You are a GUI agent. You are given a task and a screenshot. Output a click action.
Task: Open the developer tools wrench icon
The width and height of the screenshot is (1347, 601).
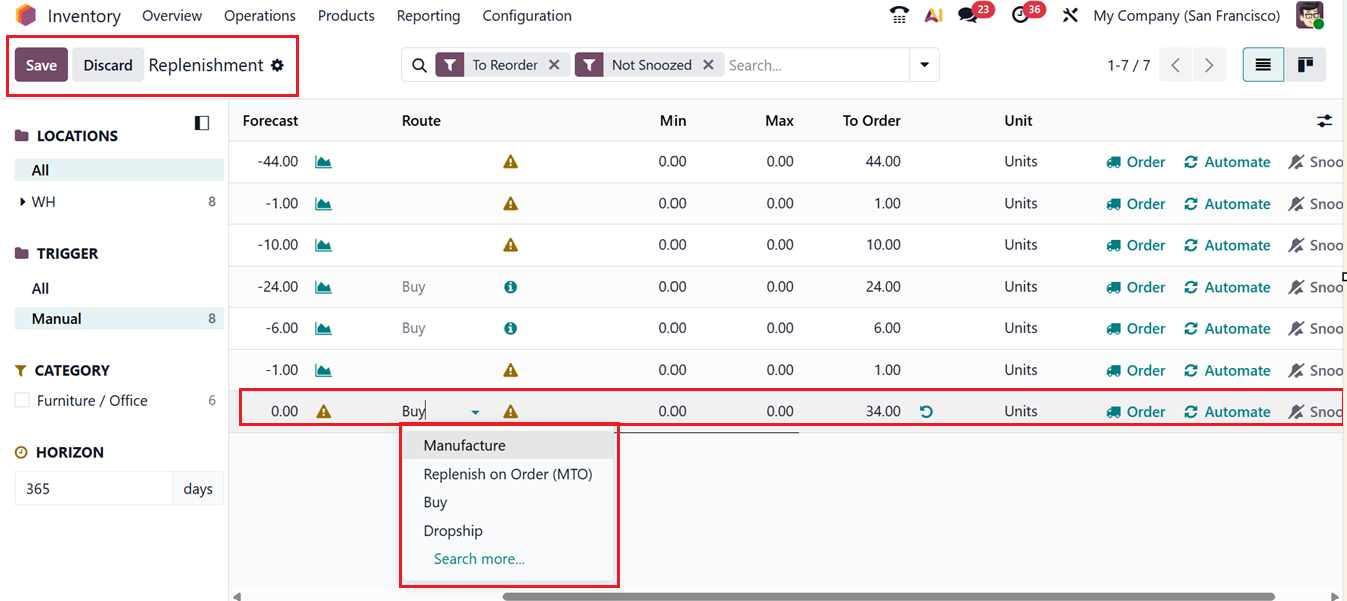click(x=1068, y=15)
